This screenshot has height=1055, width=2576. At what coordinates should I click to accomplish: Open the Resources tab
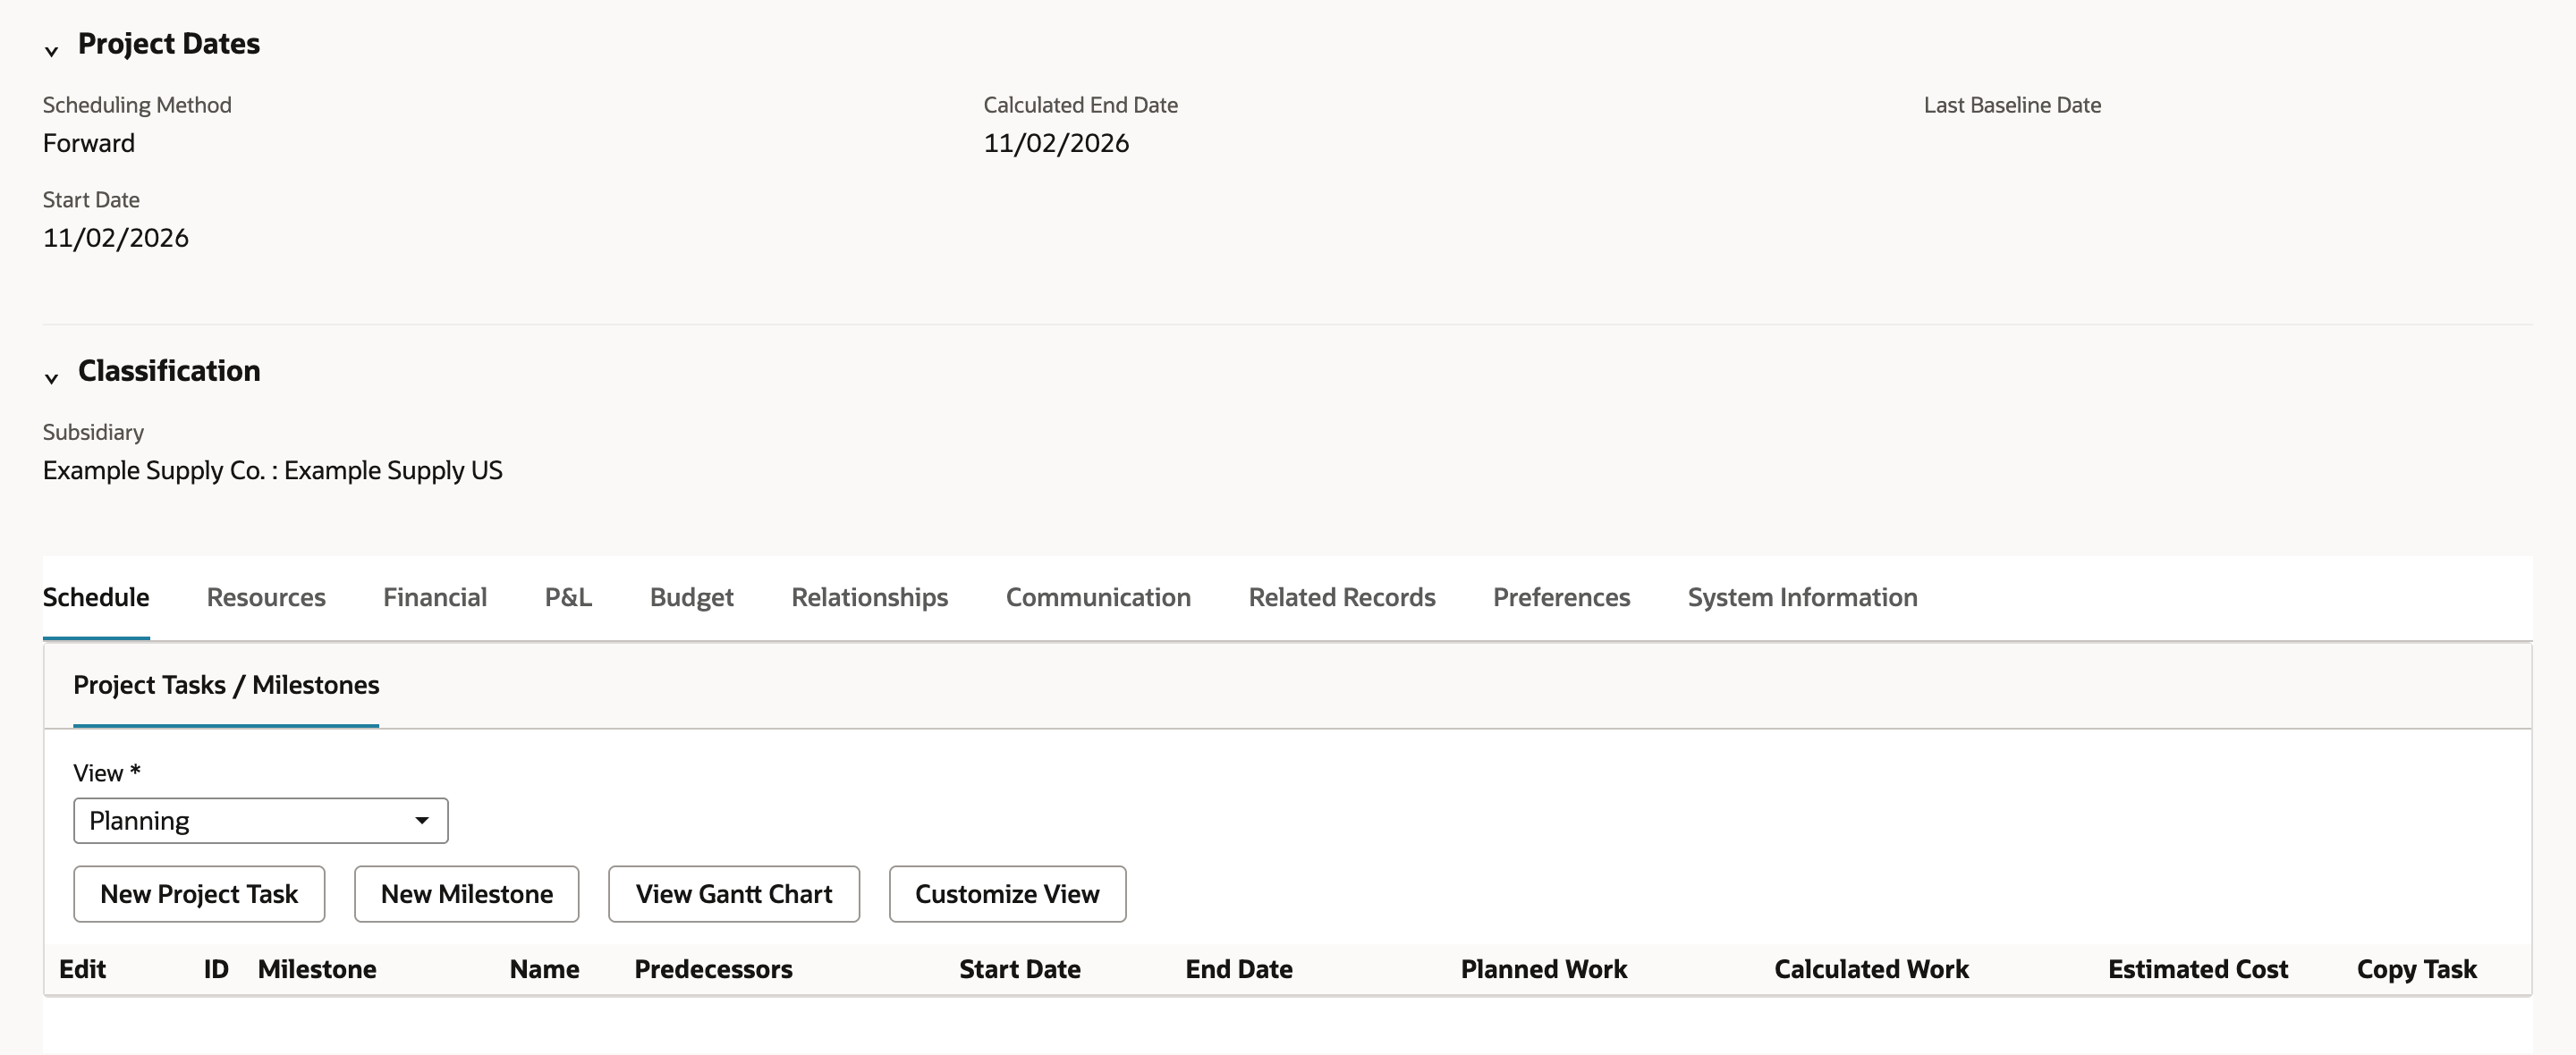(x=266, y=597)
